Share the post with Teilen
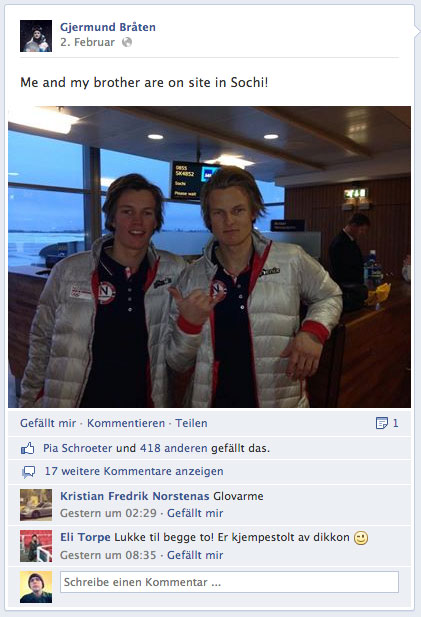Screen dimensions: 421x617 coord(191,423)
